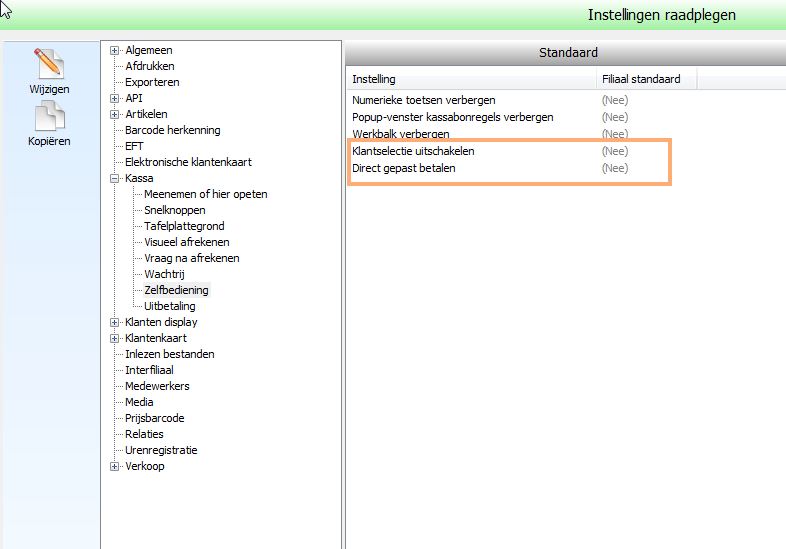Open Elektronische klantenkaart settings
This screenshot has width=786, height=549.
[x=188, y=162]
